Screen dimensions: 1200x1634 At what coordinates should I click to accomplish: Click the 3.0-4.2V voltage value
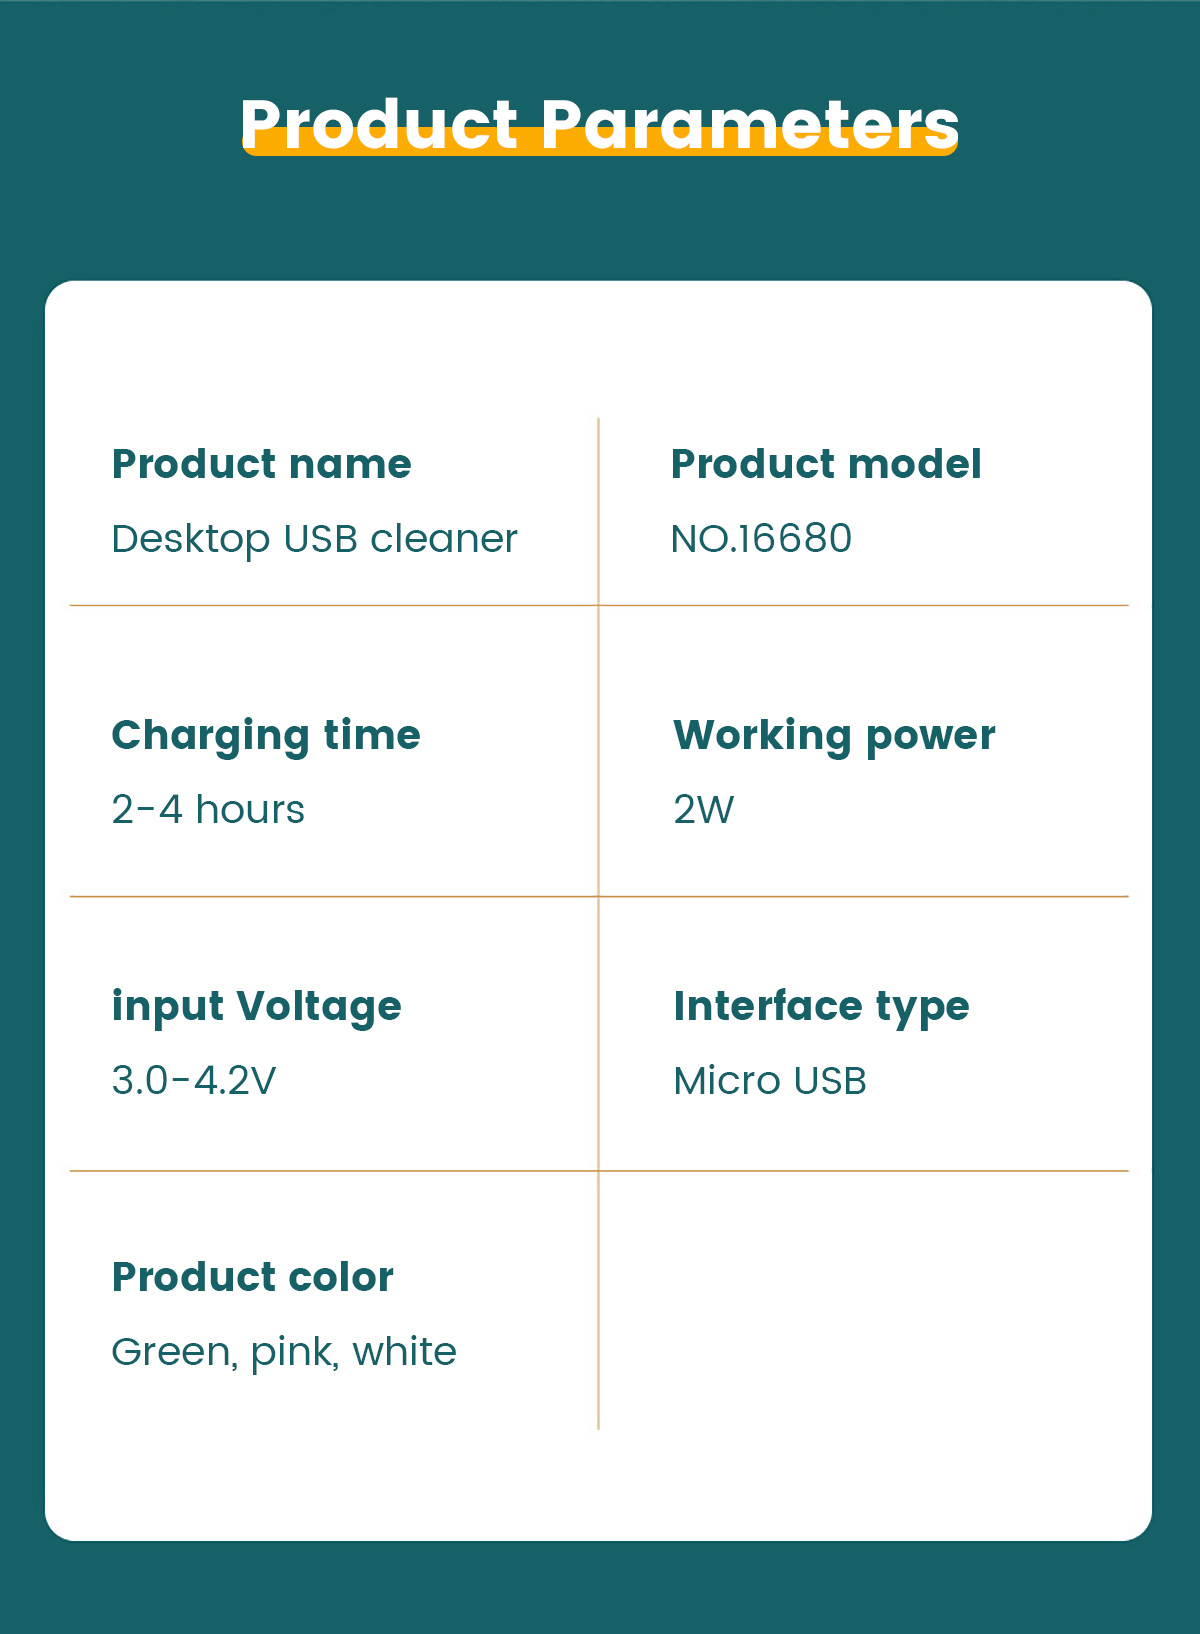point(194,1080)
